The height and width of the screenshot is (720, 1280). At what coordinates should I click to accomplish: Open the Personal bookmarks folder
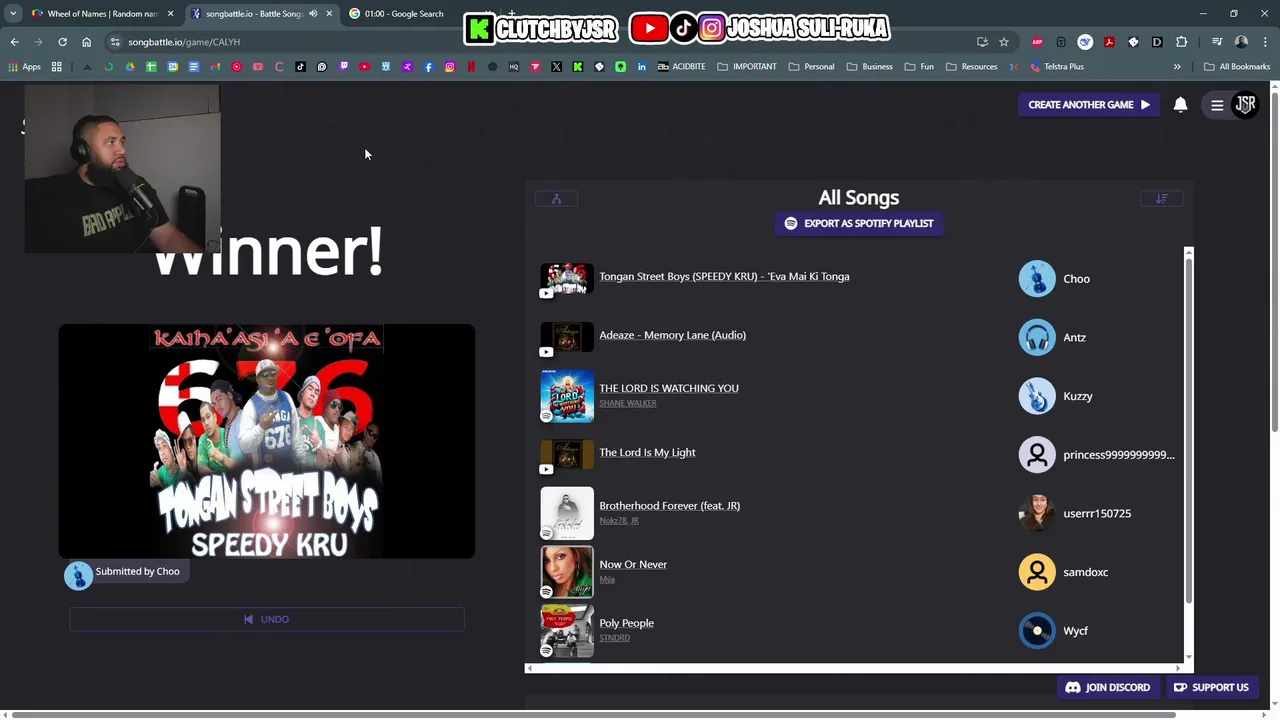coord(811,67)
